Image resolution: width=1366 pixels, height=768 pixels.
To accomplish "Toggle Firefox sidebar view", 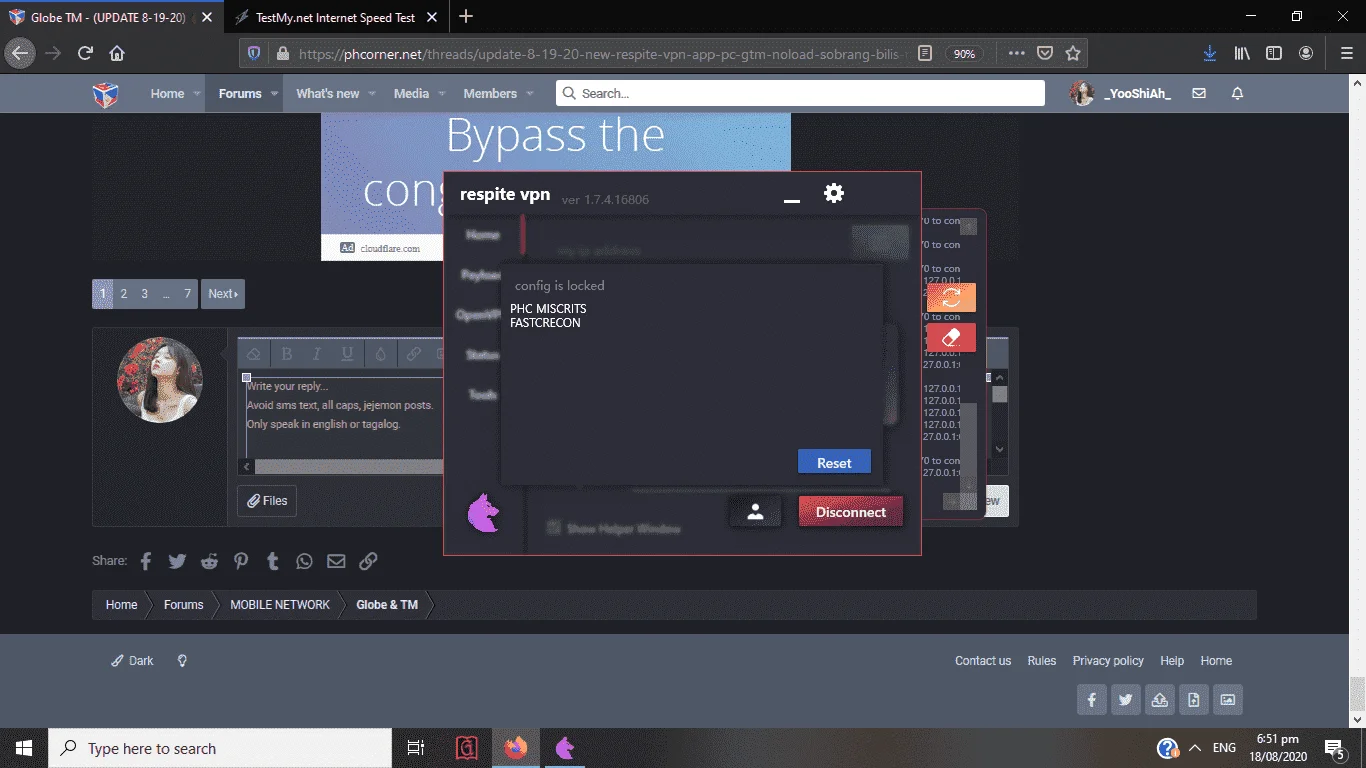I will 1274,53.
